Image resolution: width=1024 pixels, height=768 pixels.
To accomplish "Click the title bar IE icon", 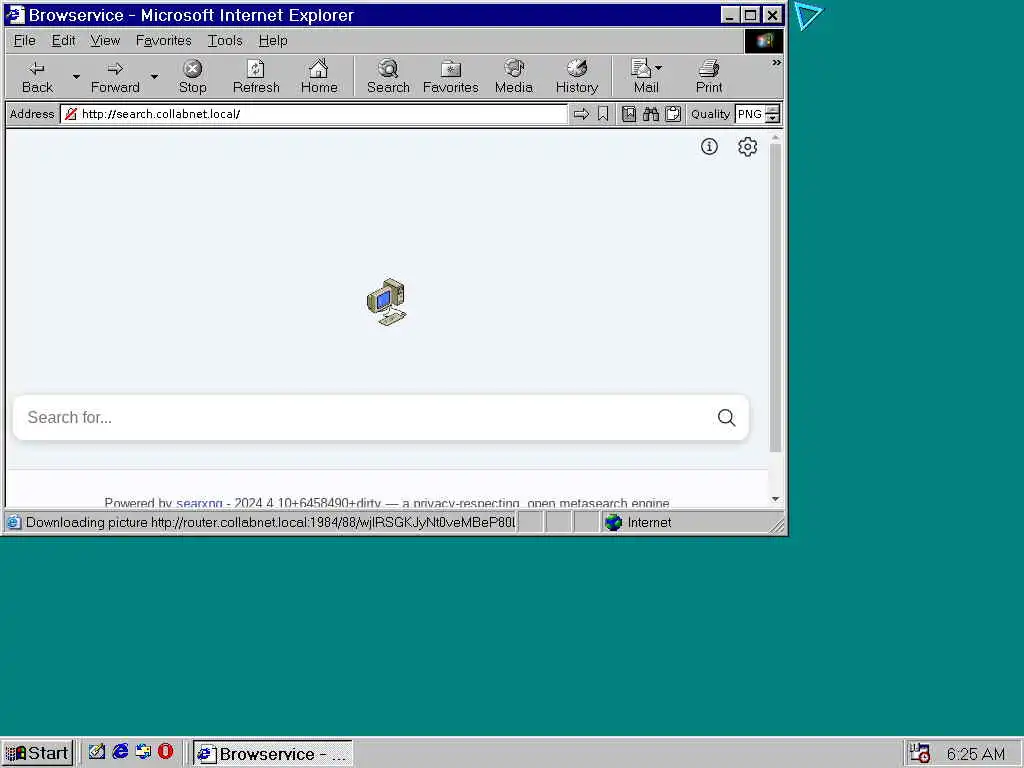I will 15,14.
